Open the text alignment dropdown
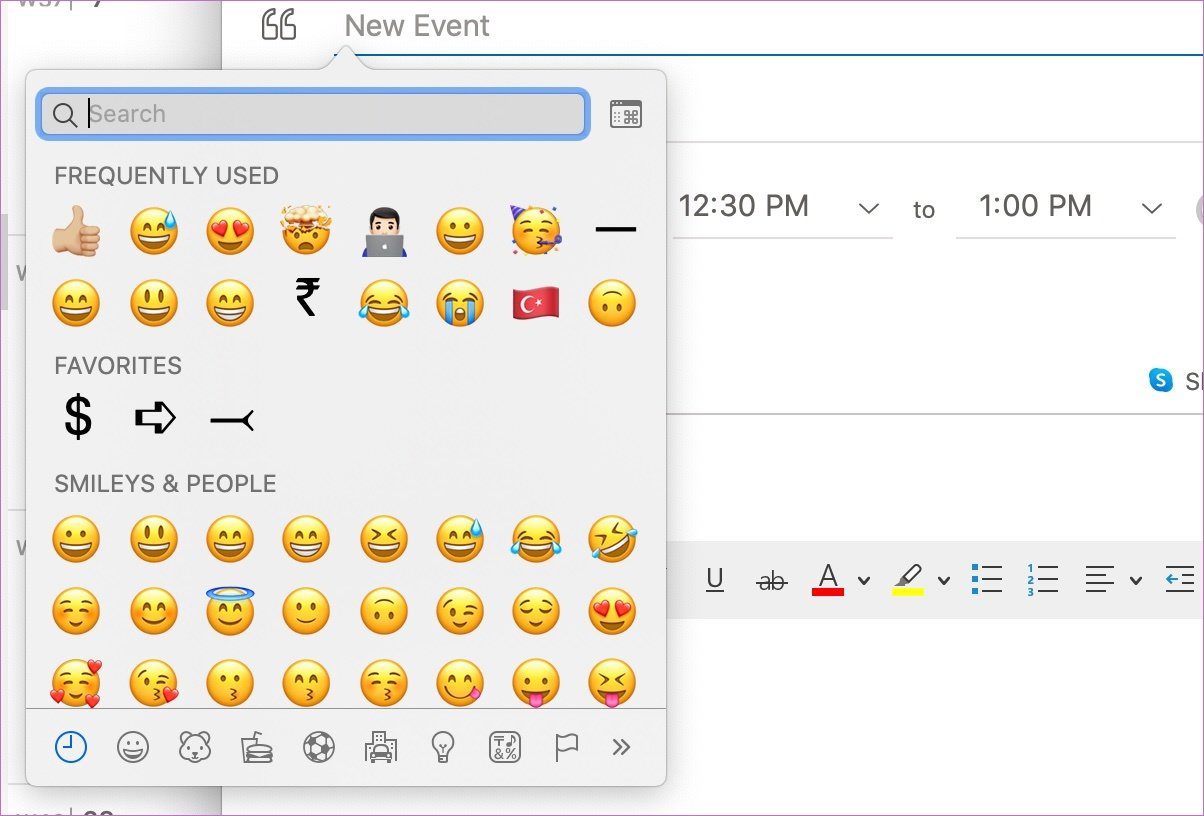This screenshot has width=1204, height=816. [1136, 580]
